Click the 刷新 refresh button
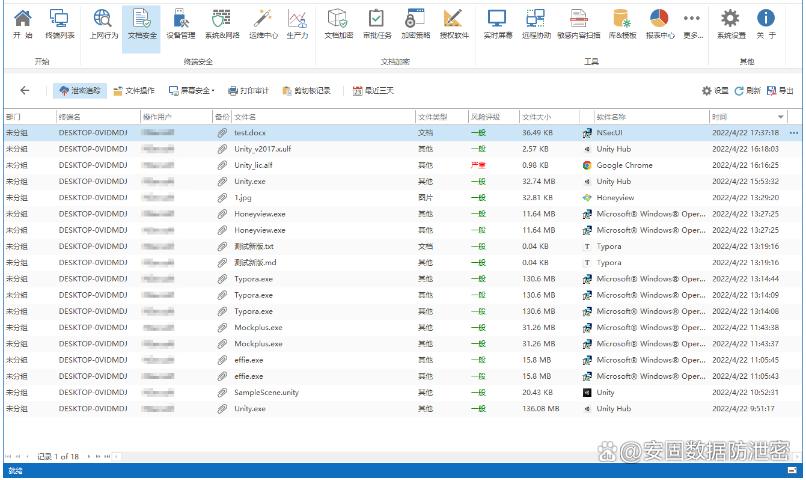806x480 pixels. [748, 91]
